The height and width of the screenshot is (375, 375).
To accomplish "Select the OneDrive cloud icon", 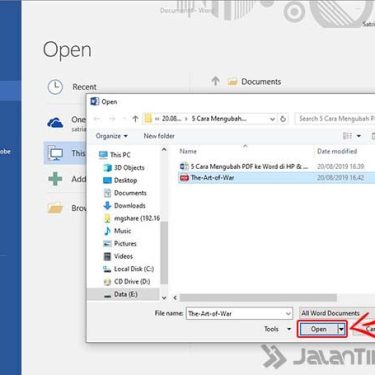I will [55, 123].
